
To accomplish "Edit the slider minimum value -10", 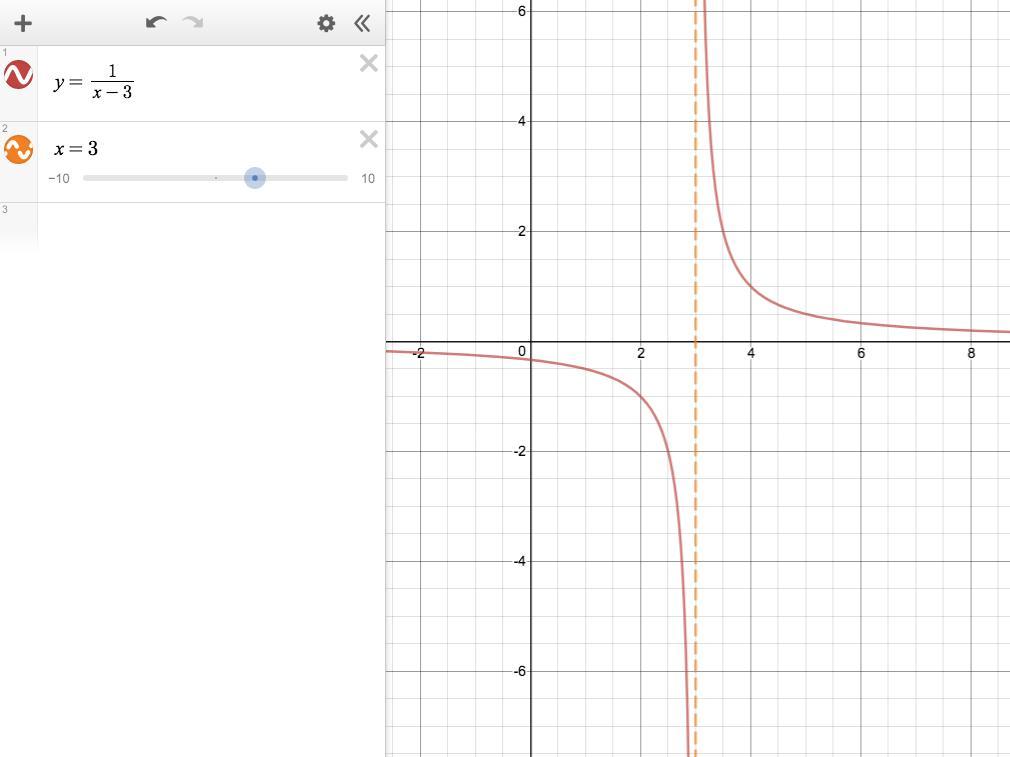I will click(59, 178).
